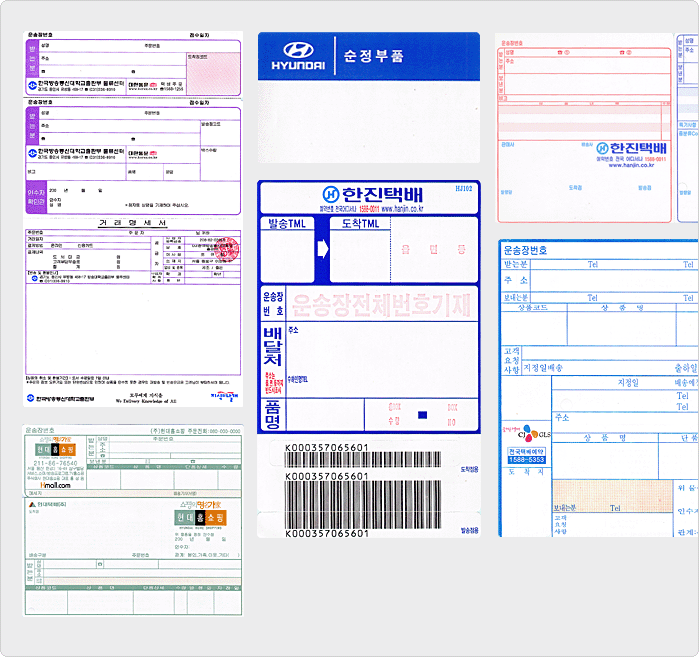Click the white arrow between the TML boxes
The width and height of the screenshot is (699, 657).
322,249
